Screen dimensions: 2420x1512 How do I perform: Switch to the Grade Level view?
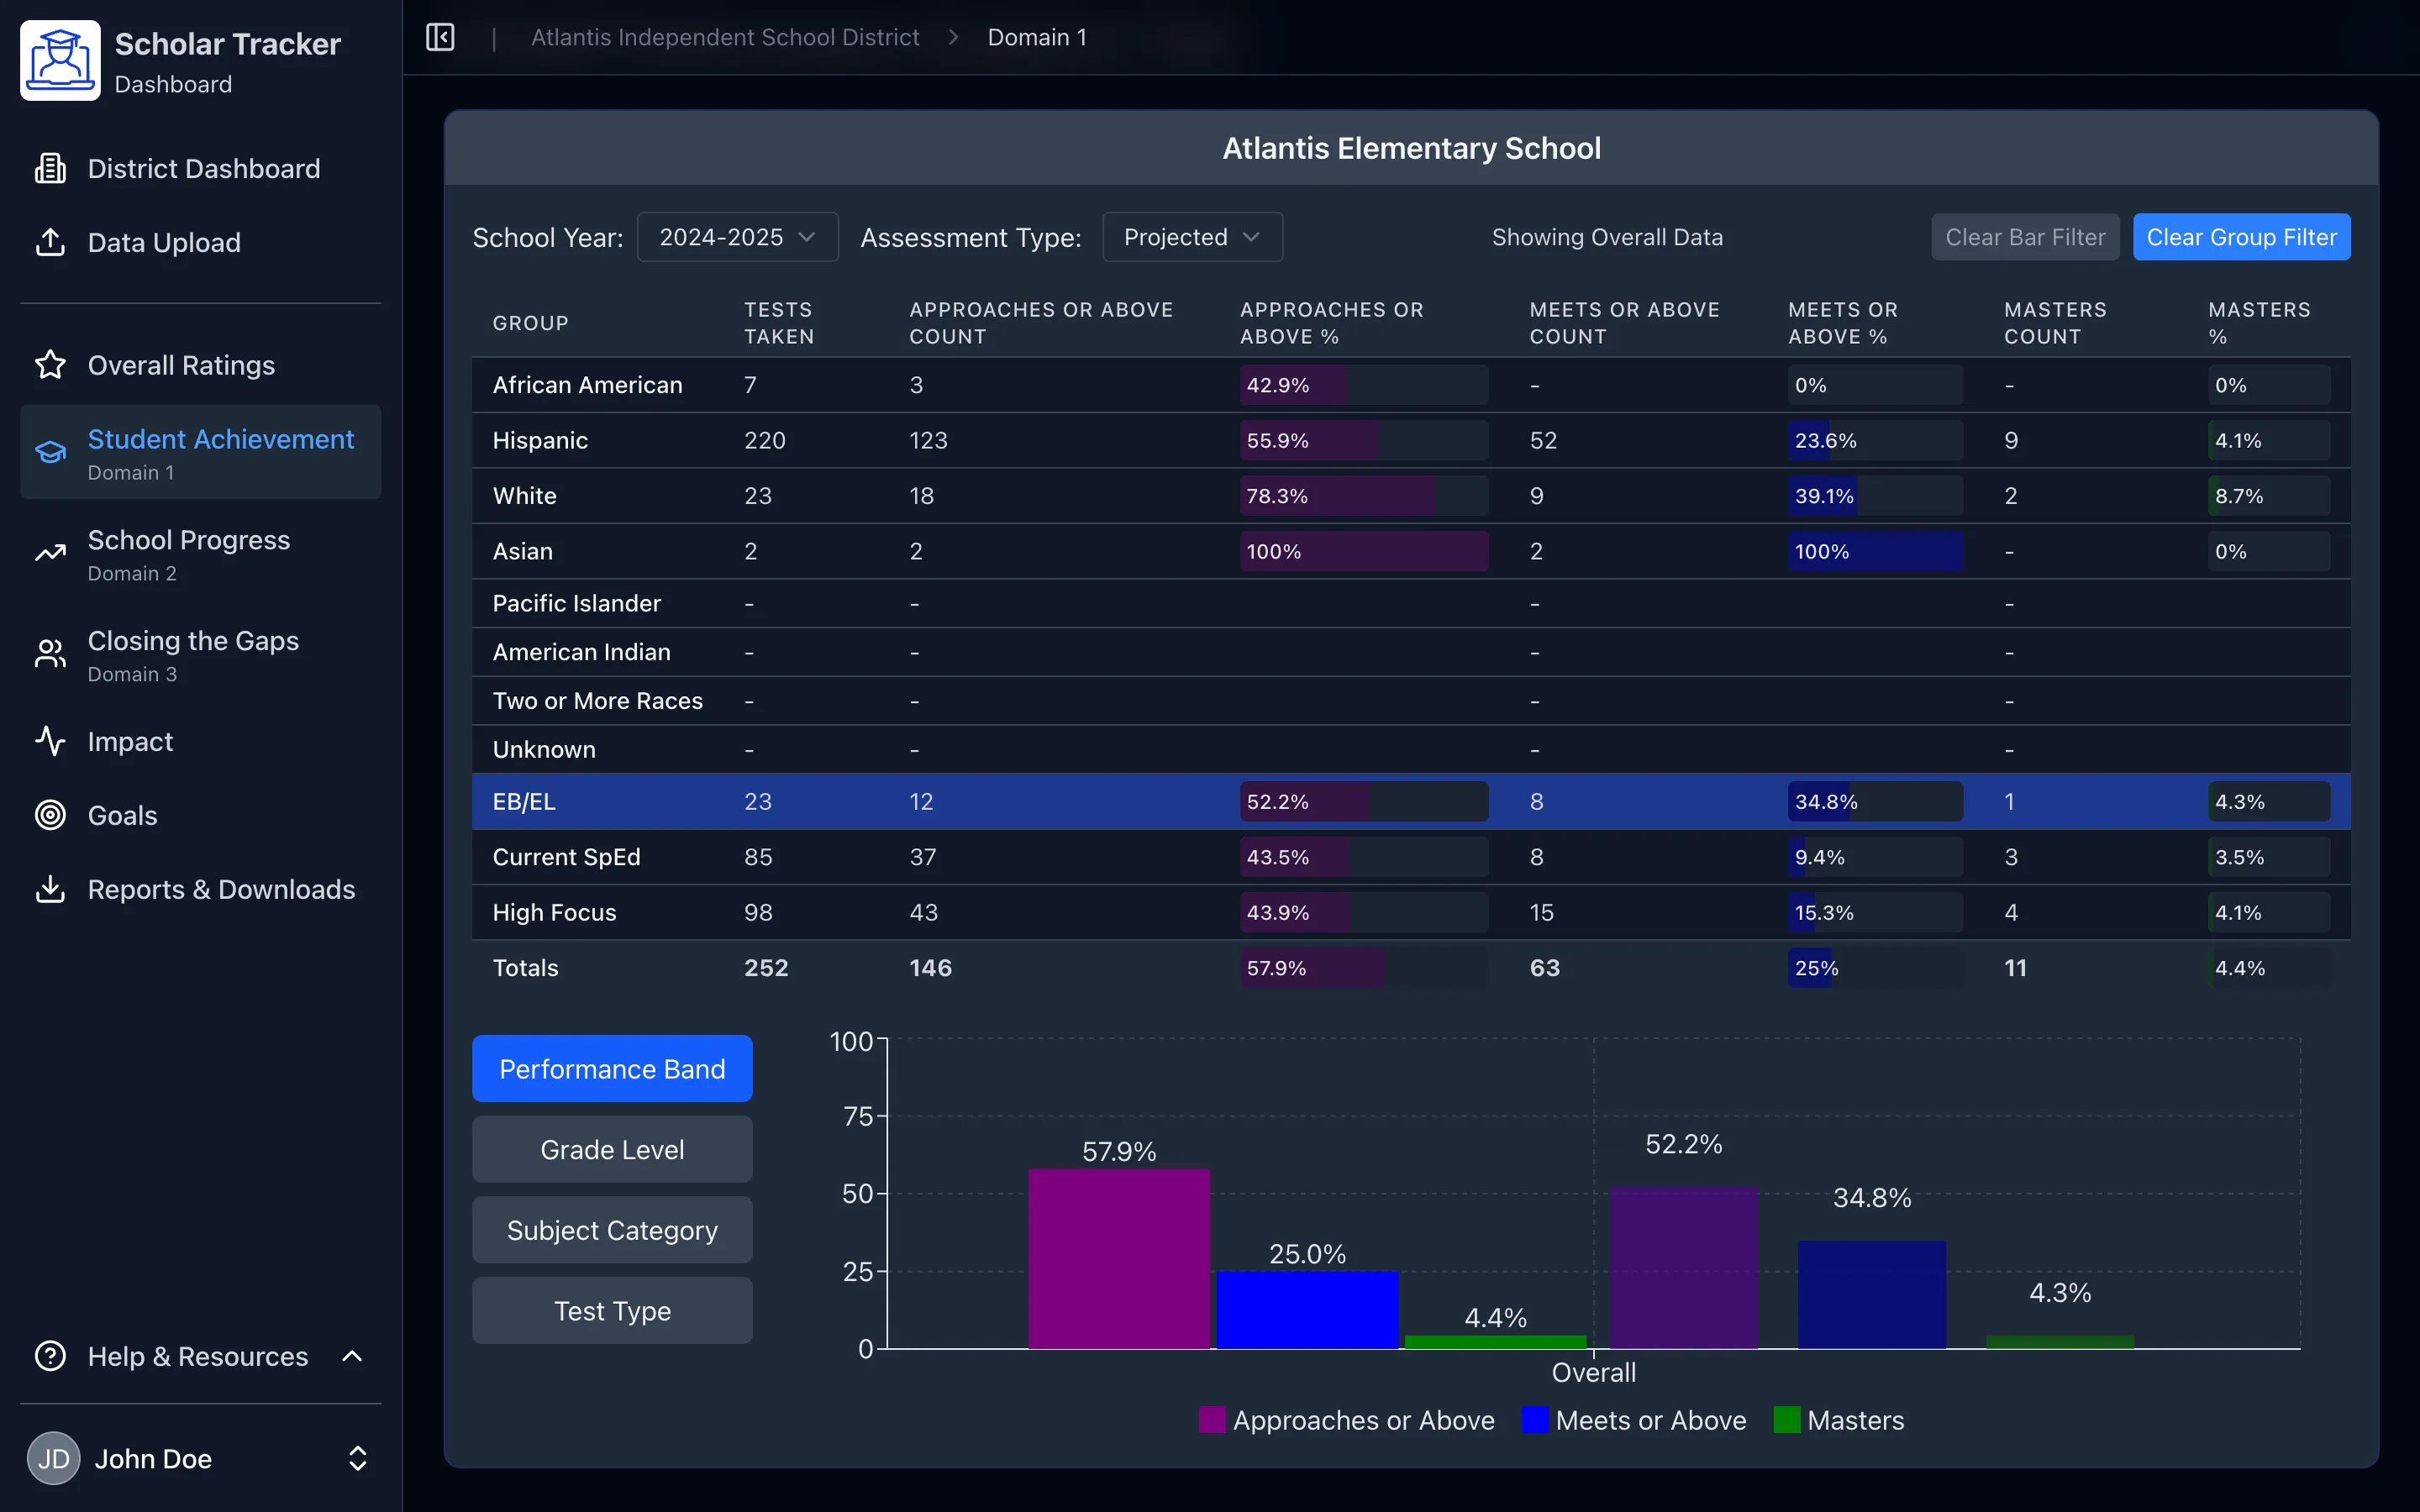point(611,1149)
